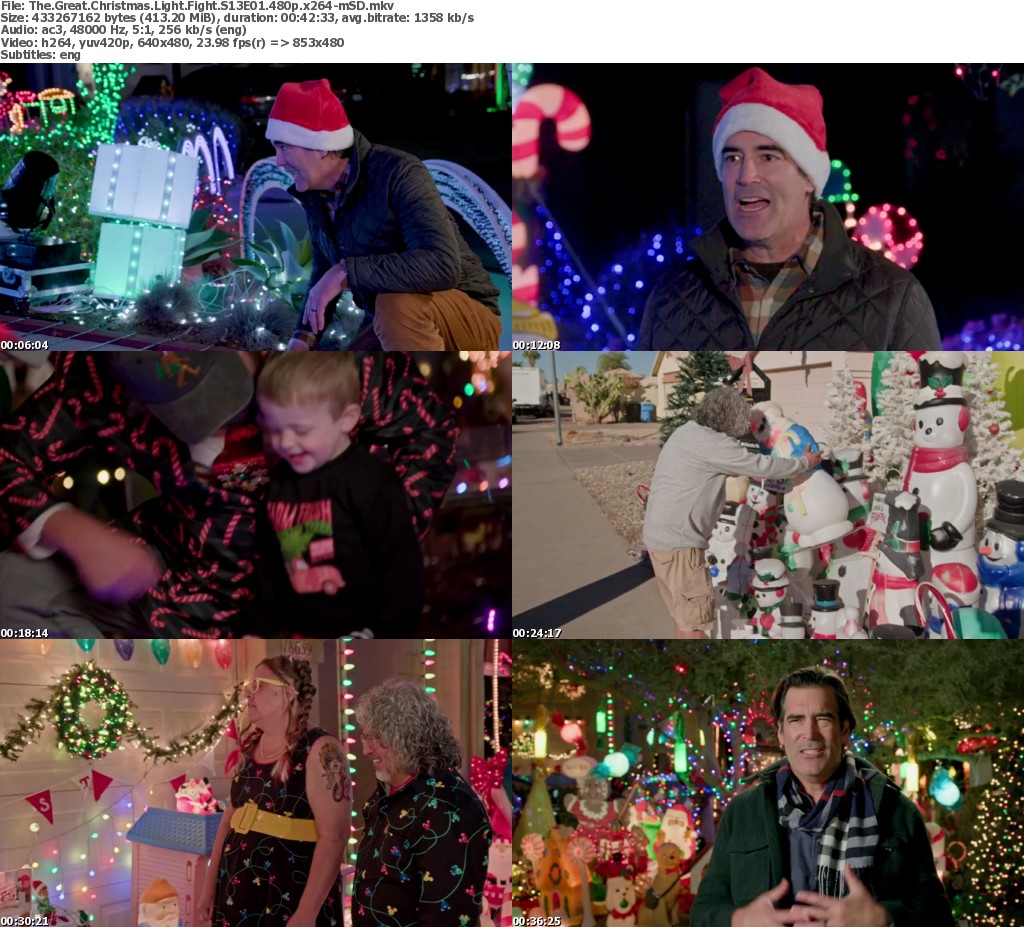The width and height of the screenshot is (1024, 927).
Task: Click the Size and duration info line
Action: pyautogui.click(x=237, y=18)
